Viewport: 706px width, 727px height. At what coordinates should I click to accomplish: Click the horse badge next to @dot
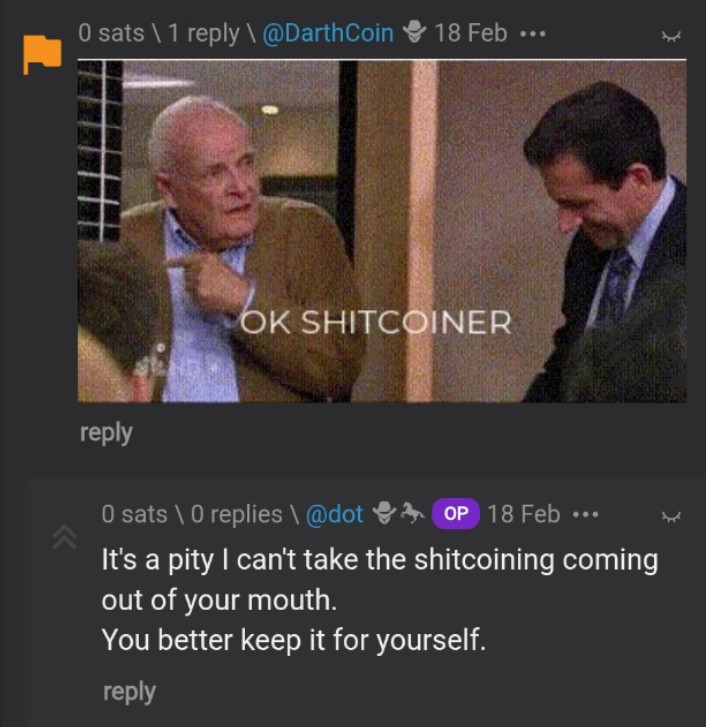[x=412, y=513]
